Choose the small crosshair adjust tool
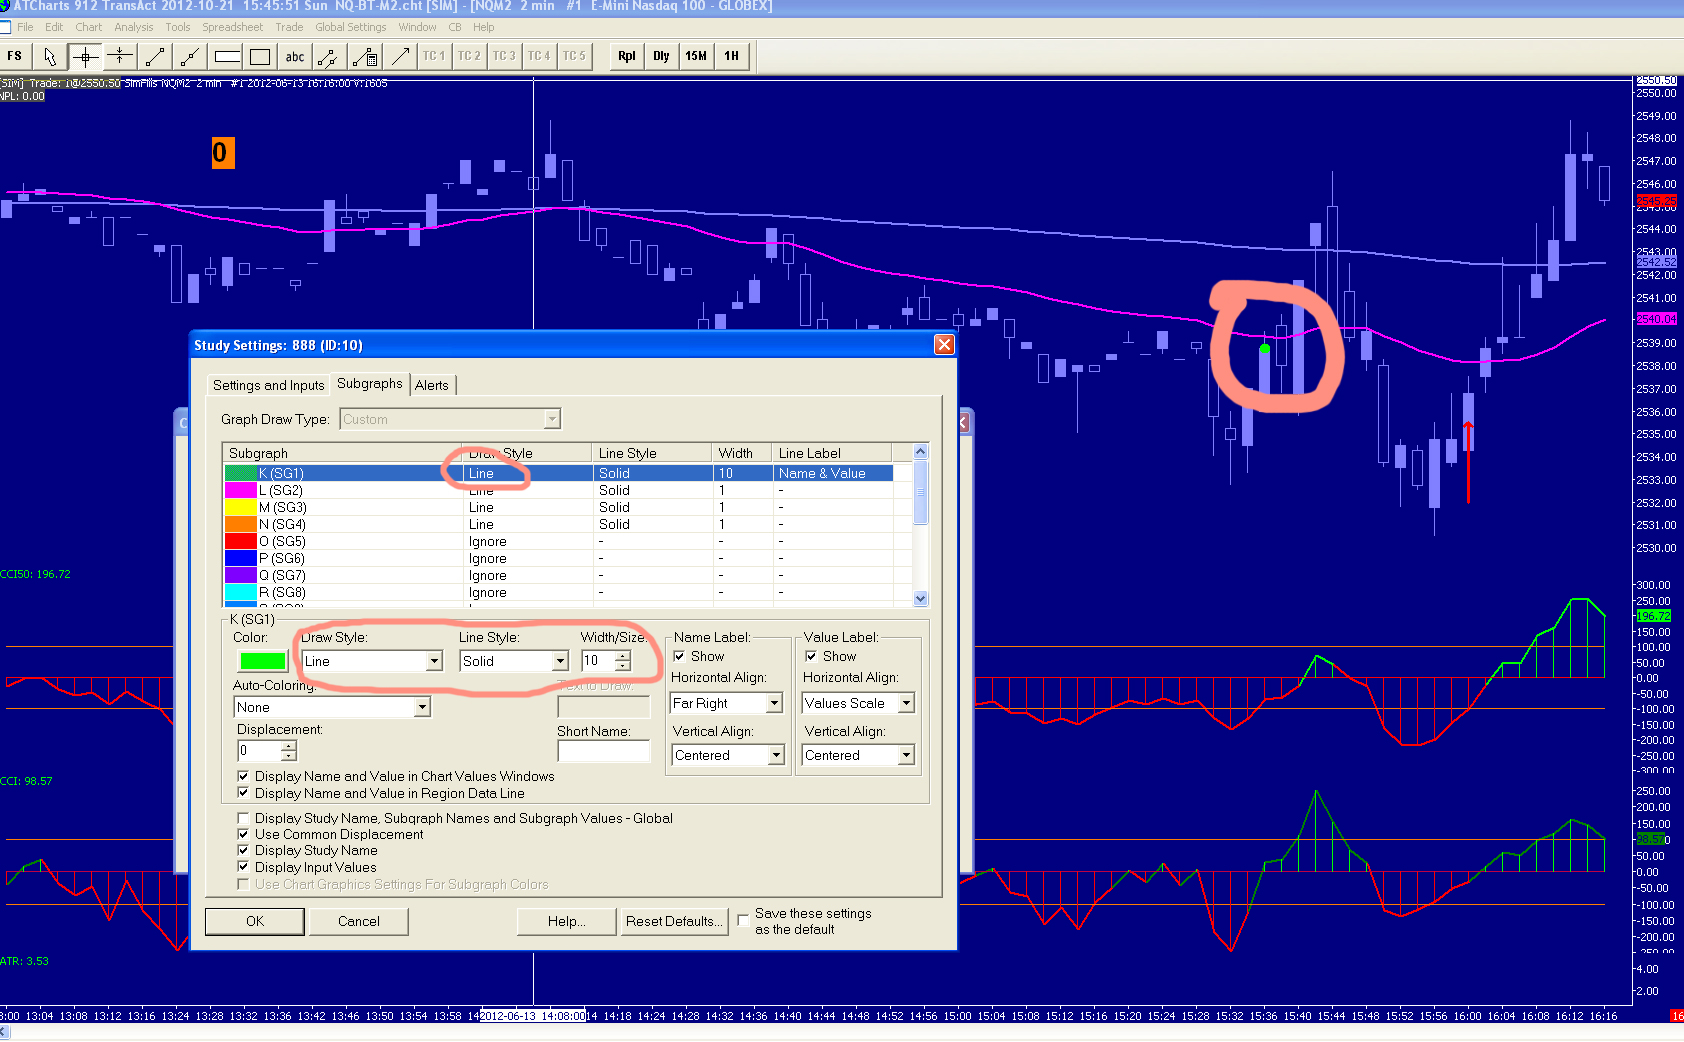Image resolution: width=1684 pixels, height=1042 pixels. coord(120,56)
